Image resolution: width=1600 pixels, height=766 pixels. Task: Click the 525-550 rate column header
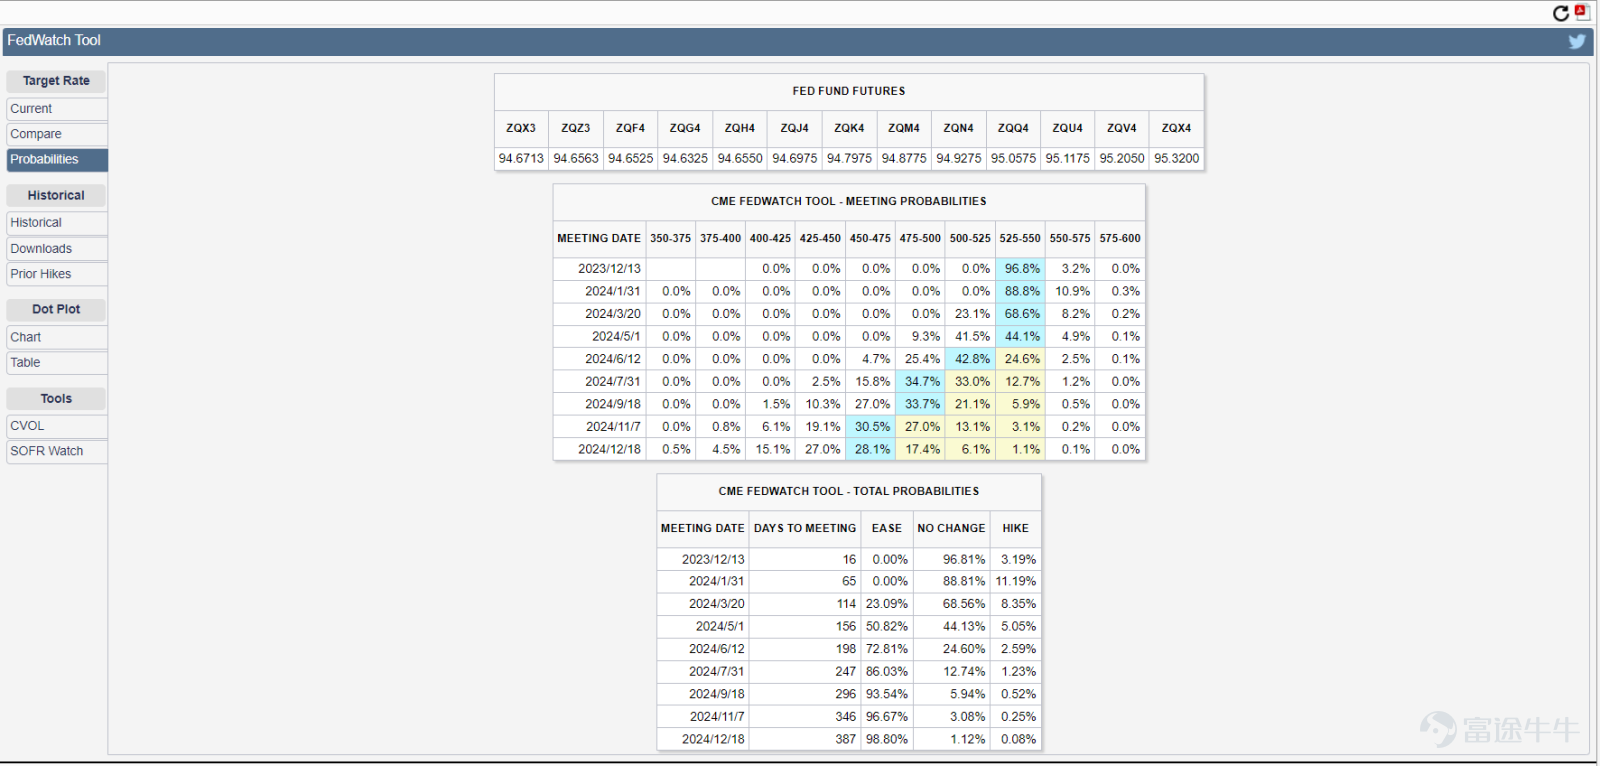coord(1020,239)
